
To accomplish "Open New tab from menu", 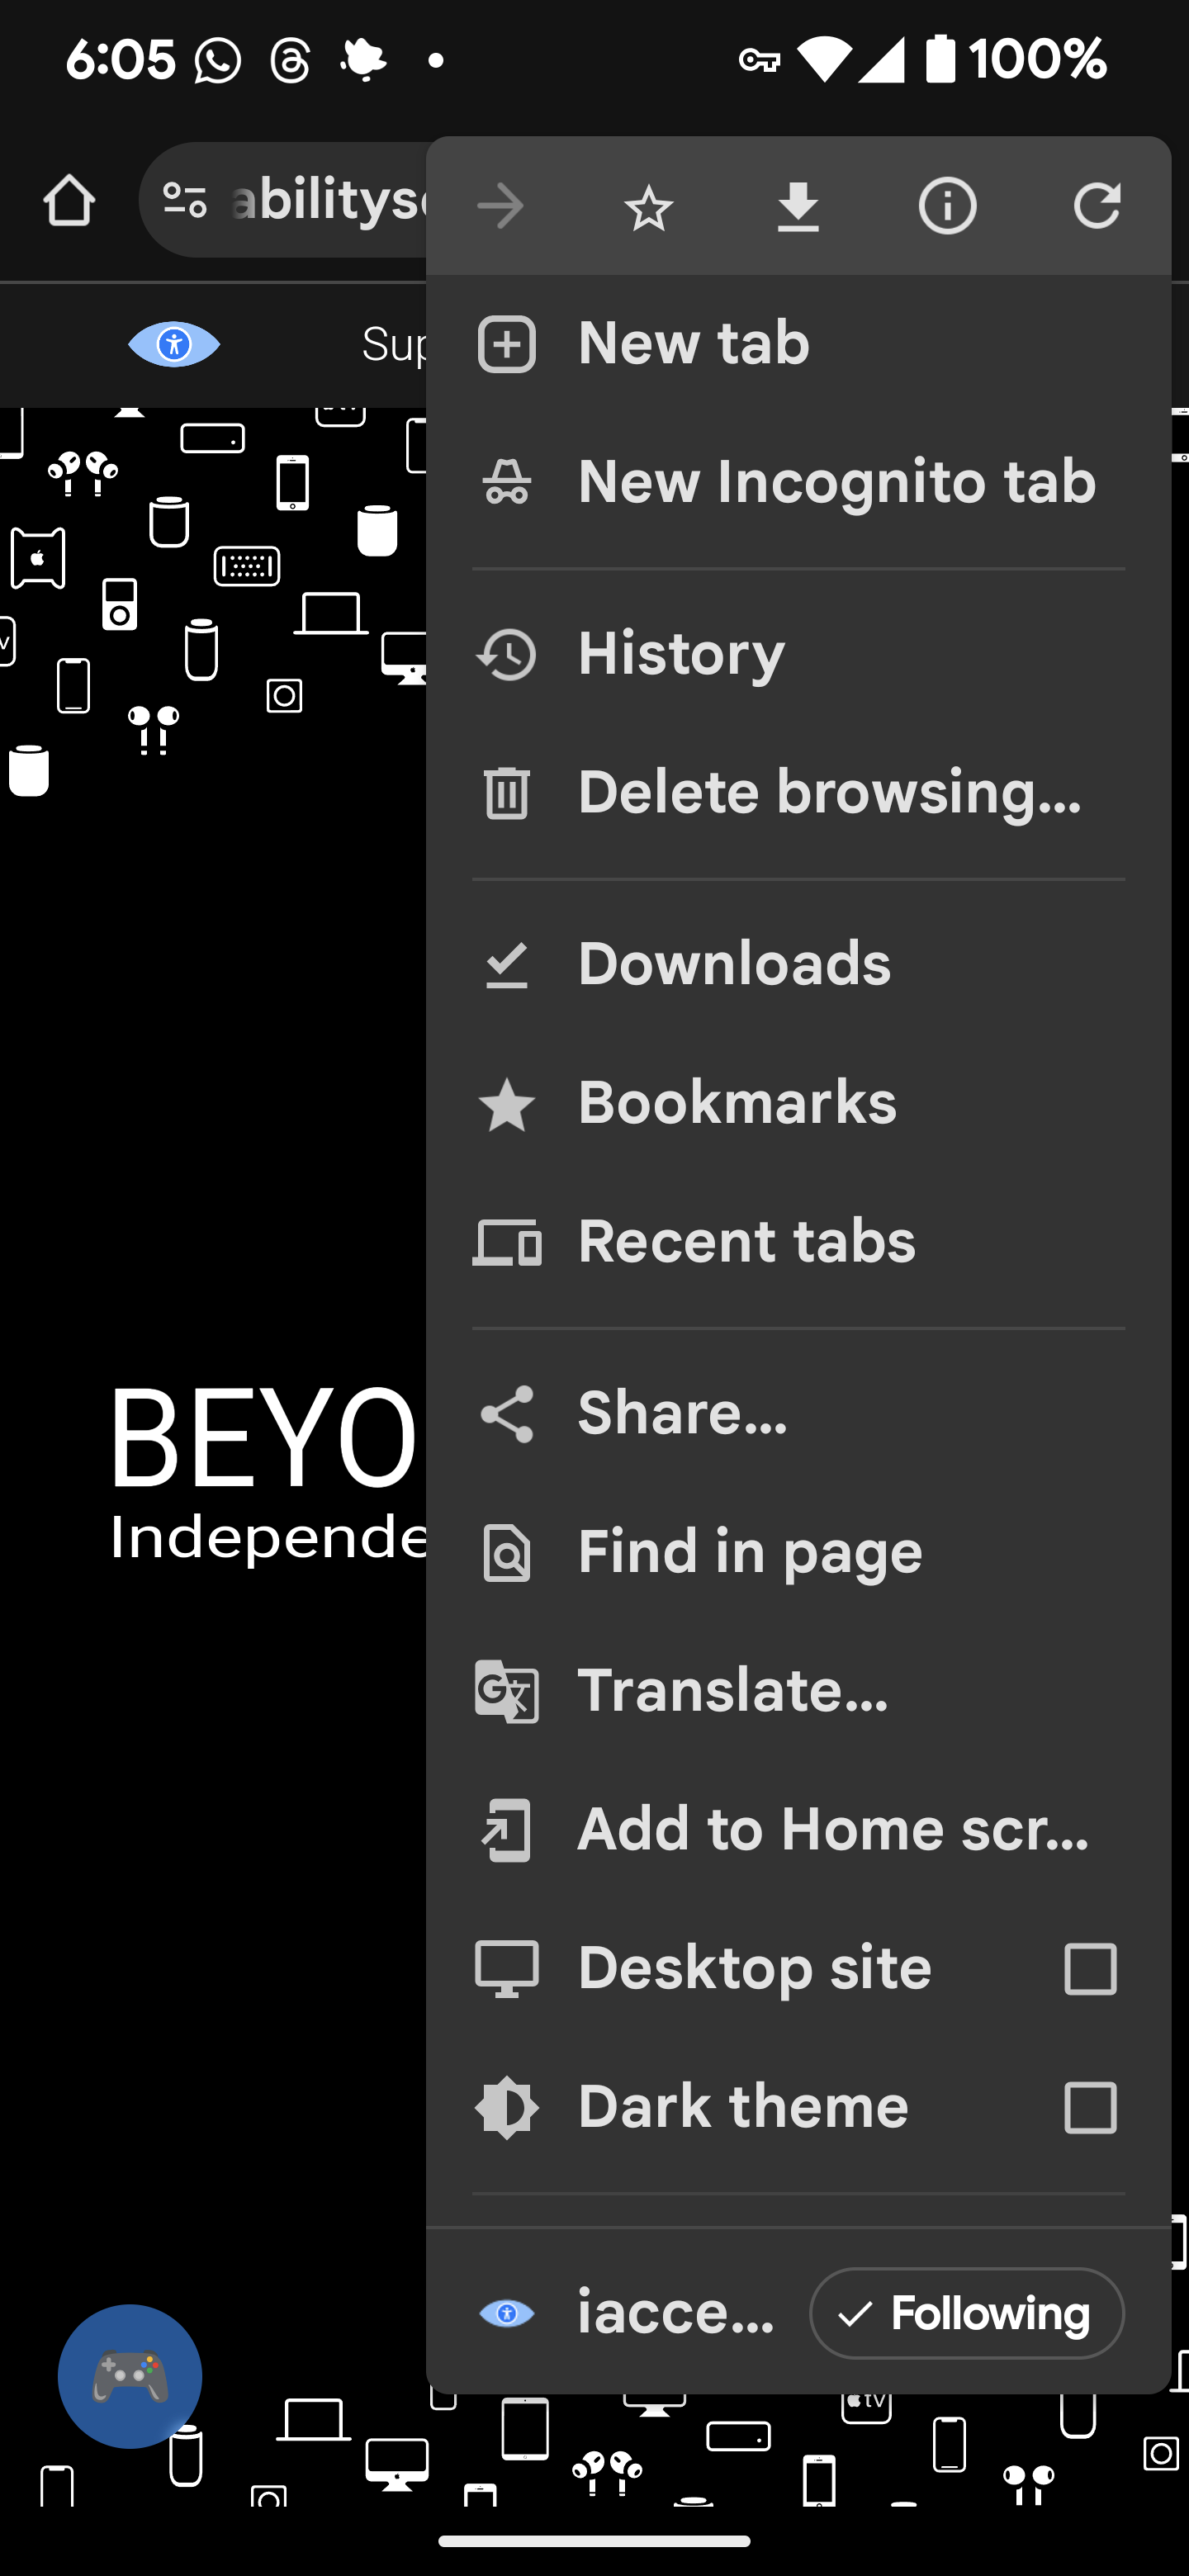I will pos(694,345).
